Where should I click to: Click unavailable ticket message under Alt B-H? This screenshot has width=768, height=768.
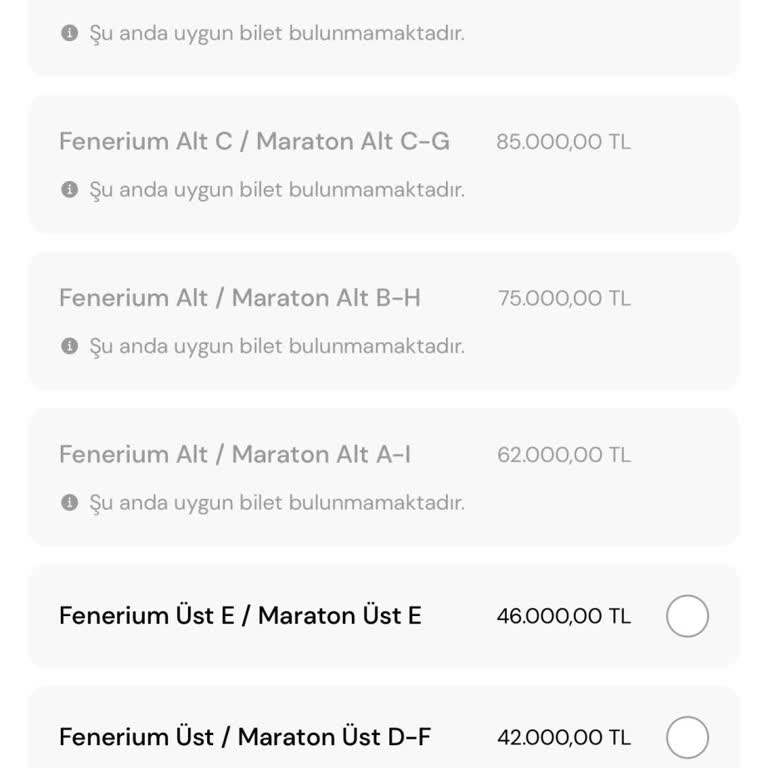click(x=277, y=346)
